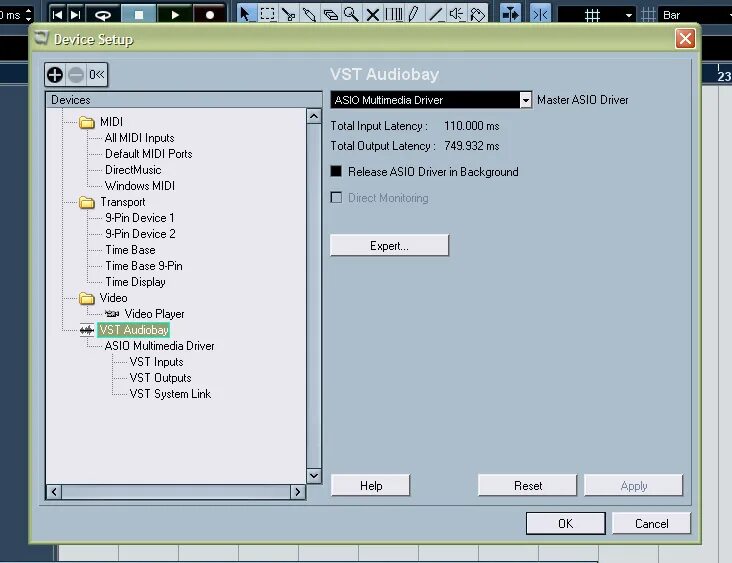Click the Devices column header
The image size is (732, 563).
(x=183, y=99)
